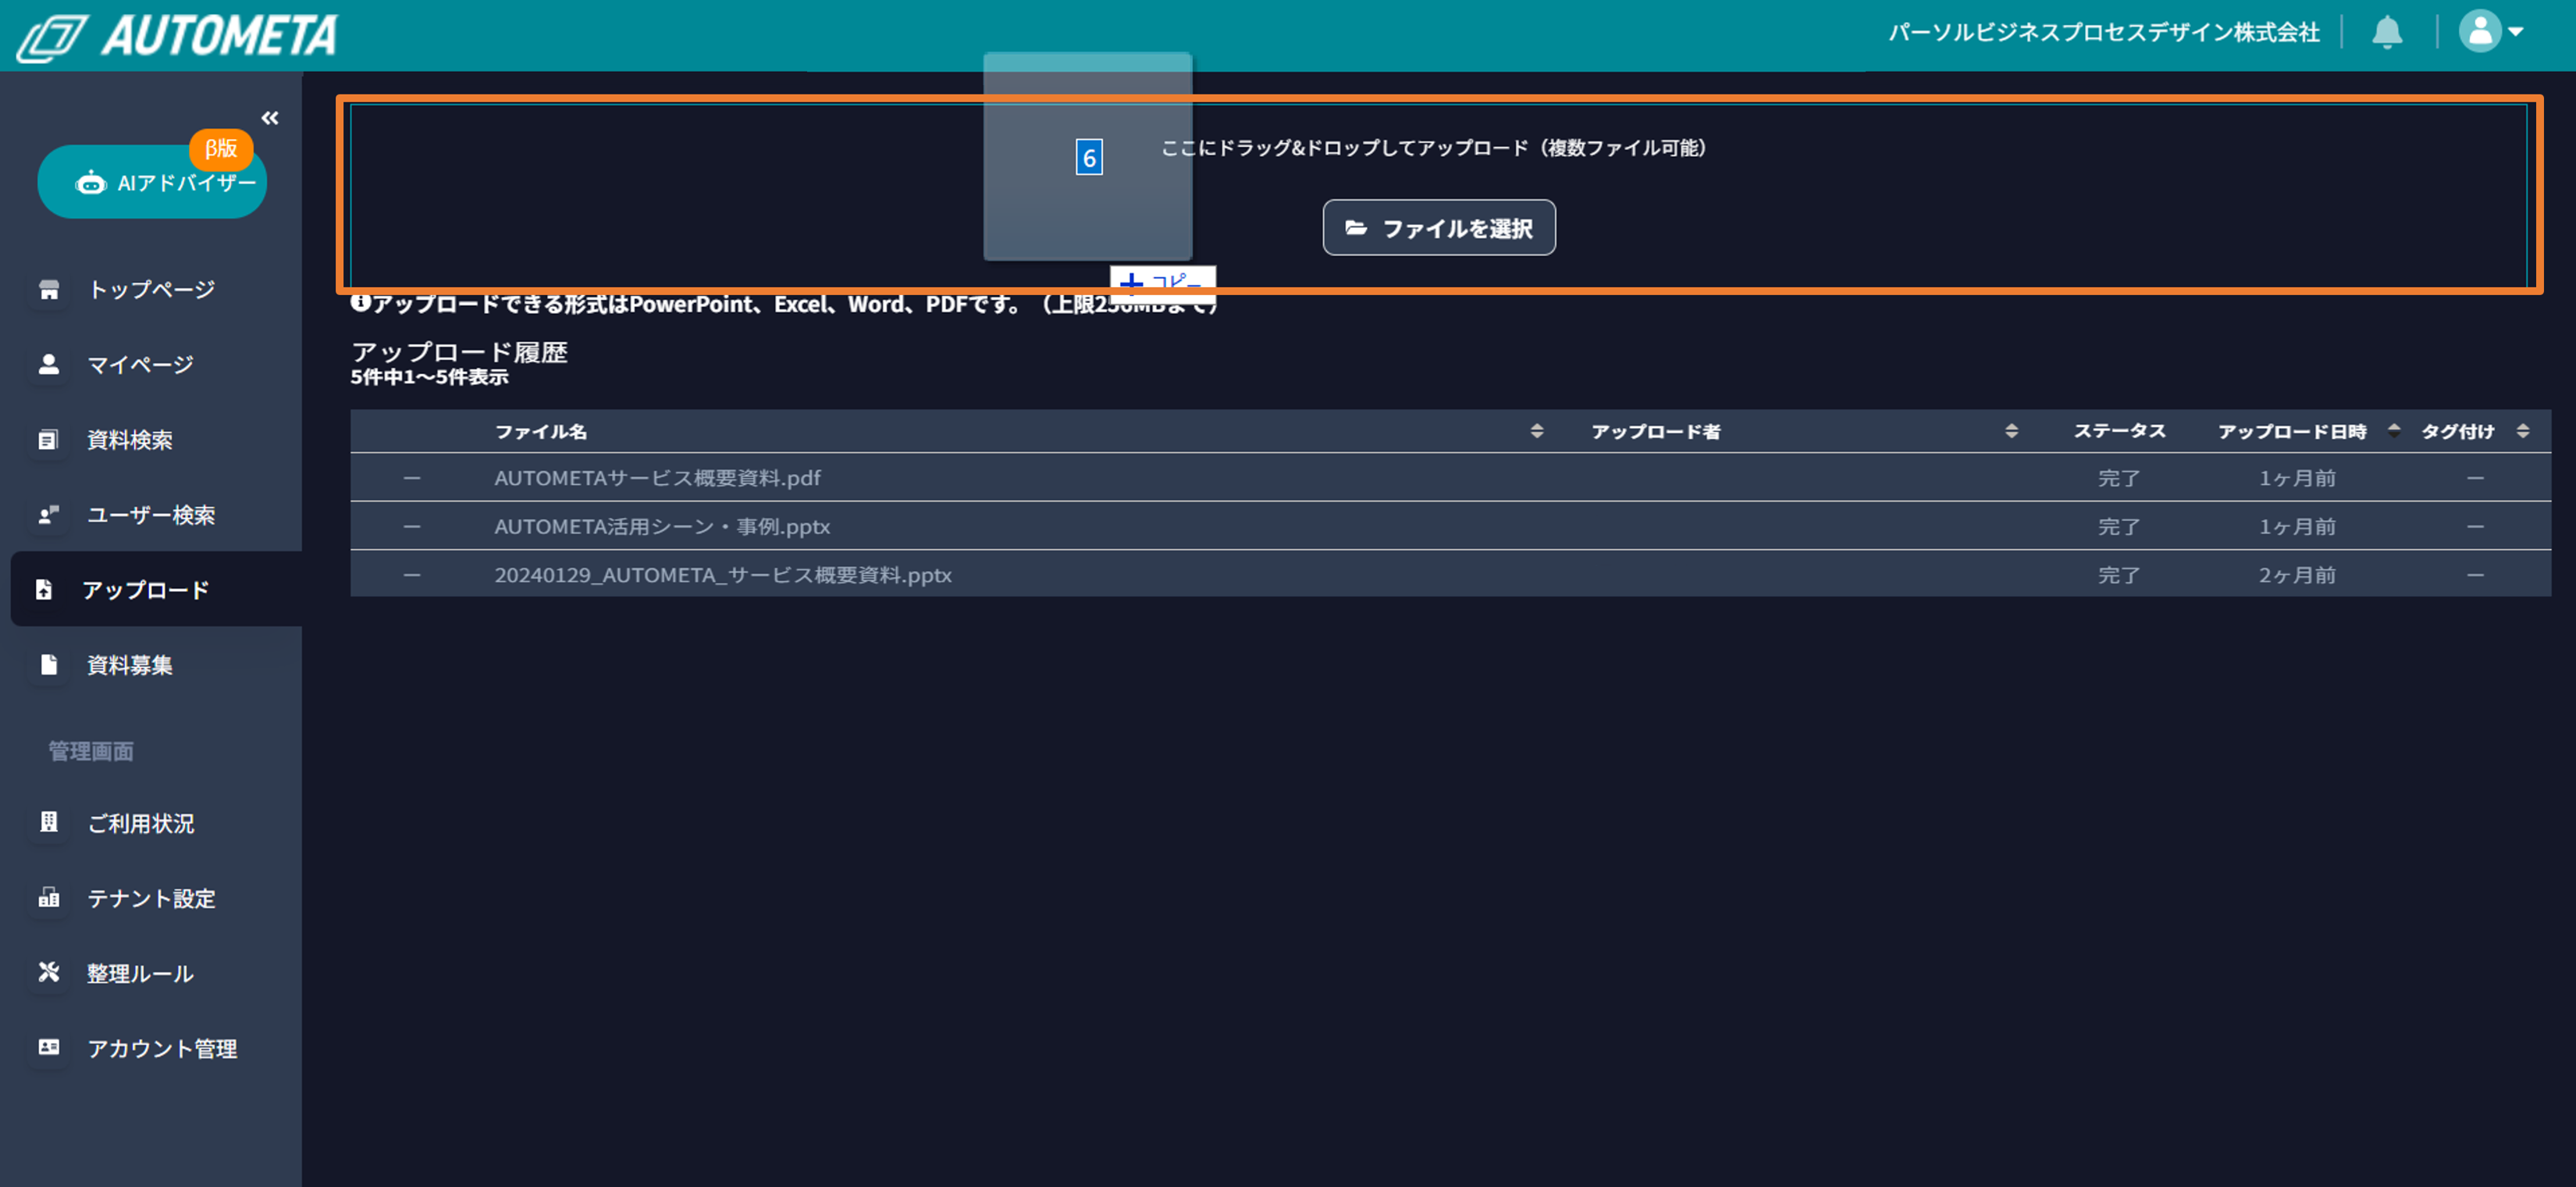Open 資料募集 in the sidebar
The image size is (2576, 1187).
point(130,665)
